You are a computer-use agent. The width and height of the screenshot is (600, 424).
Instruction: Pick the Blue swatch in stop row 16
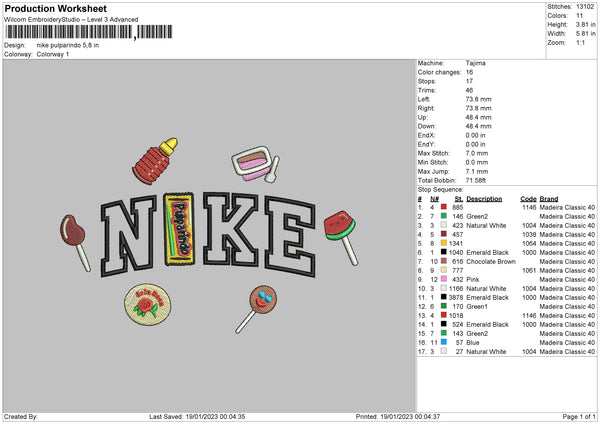443,342
